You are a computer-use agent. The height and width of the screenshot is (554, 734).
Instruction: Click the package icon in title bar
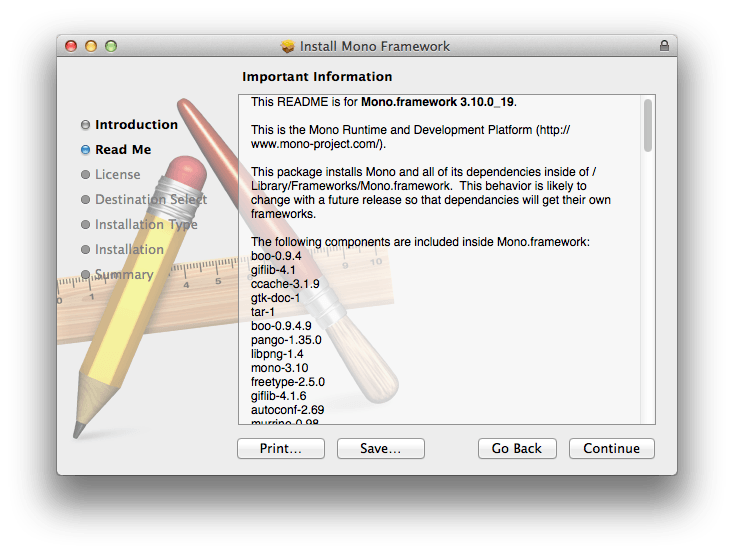pyautogui.click(x=288, y=46)
